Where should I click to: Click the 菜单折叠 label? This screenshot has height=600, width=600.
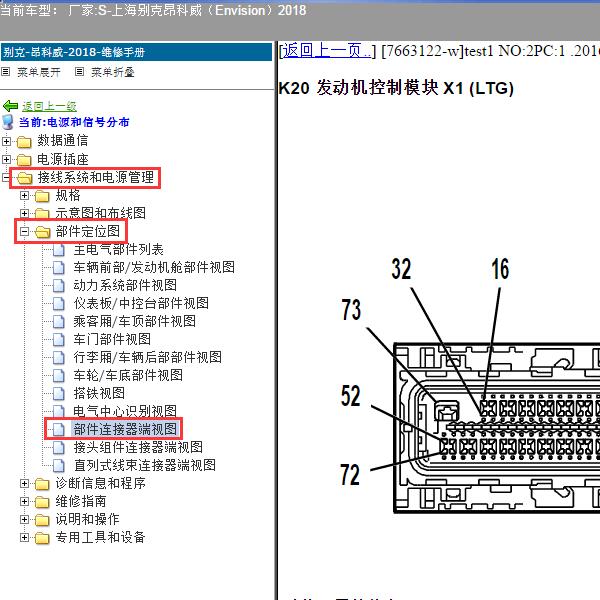click(x=112, y=72)
